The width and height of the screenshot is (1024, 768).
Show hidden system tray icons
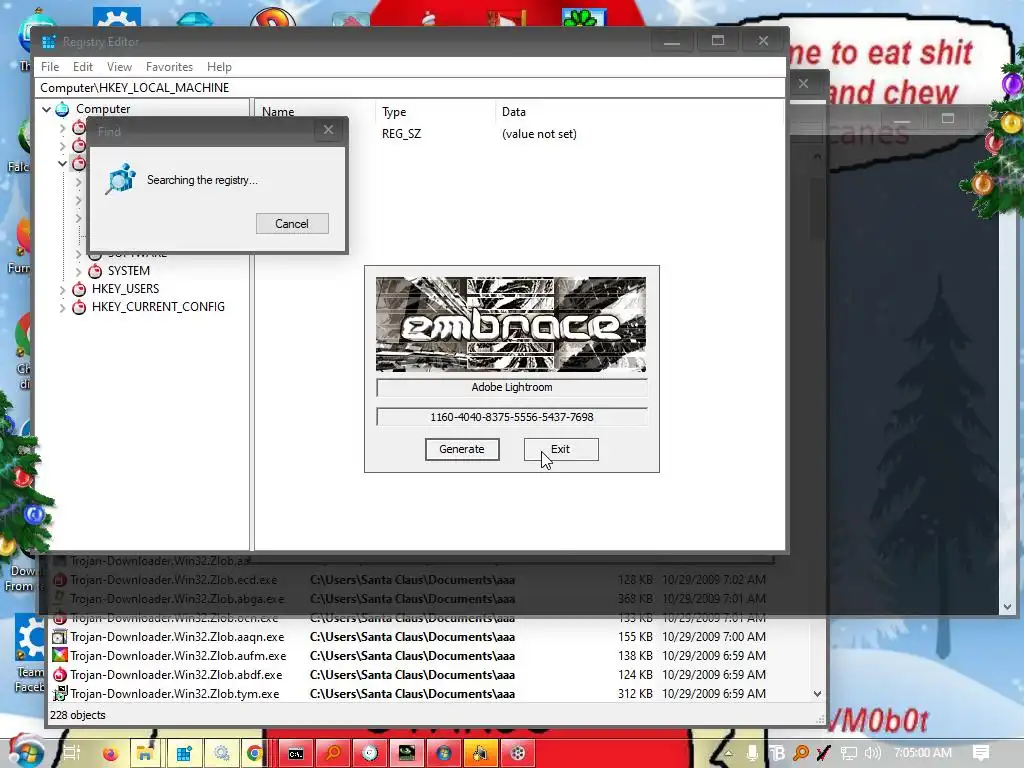tap(728, 753)
